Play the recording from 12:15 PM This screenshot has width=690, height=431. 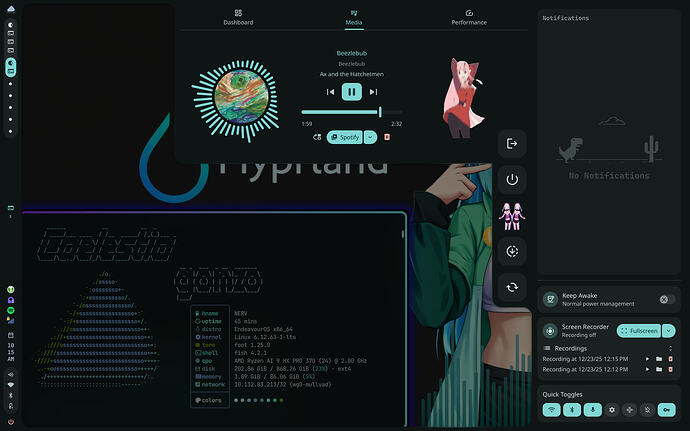pos(647,358)
